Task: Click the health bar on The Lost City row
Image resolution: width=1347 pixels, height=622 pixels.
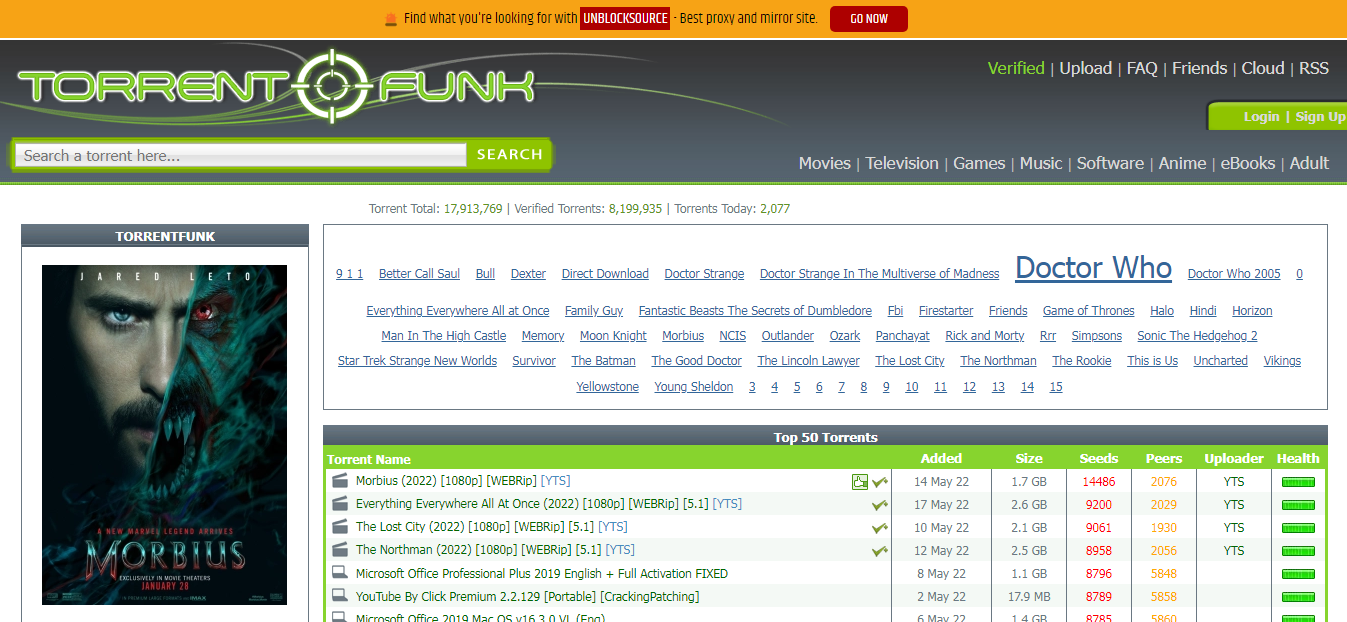Action: pos(1298,528)
